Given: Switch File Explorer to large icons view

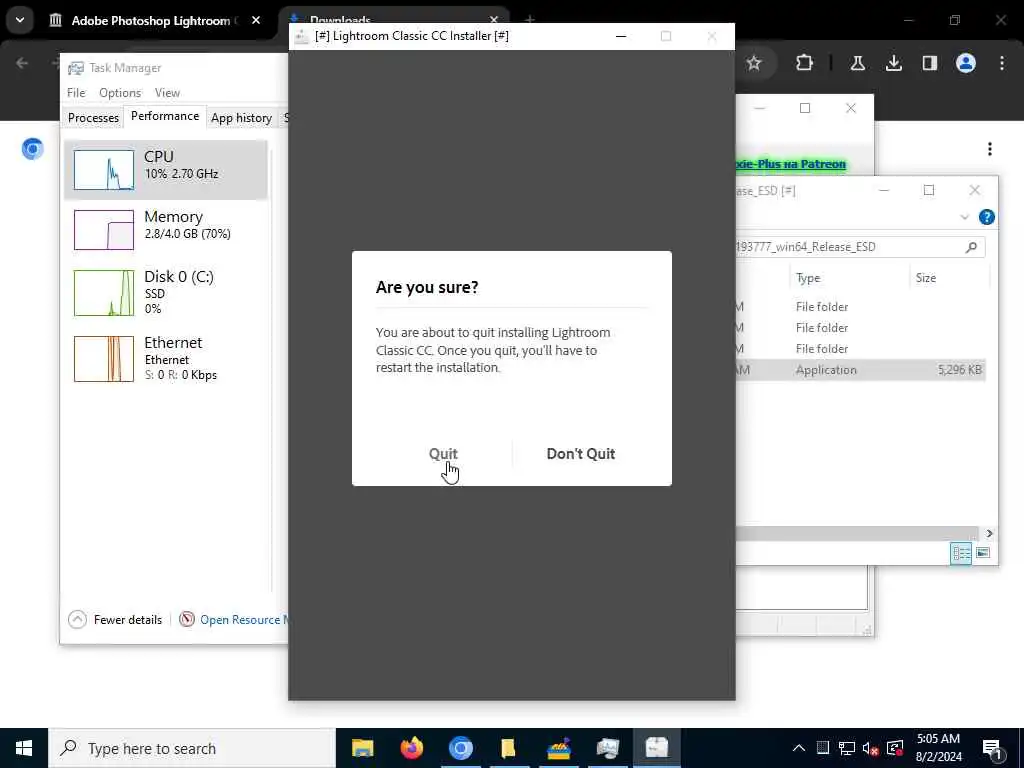Looking at the screenshot, I should click(983, 553).
